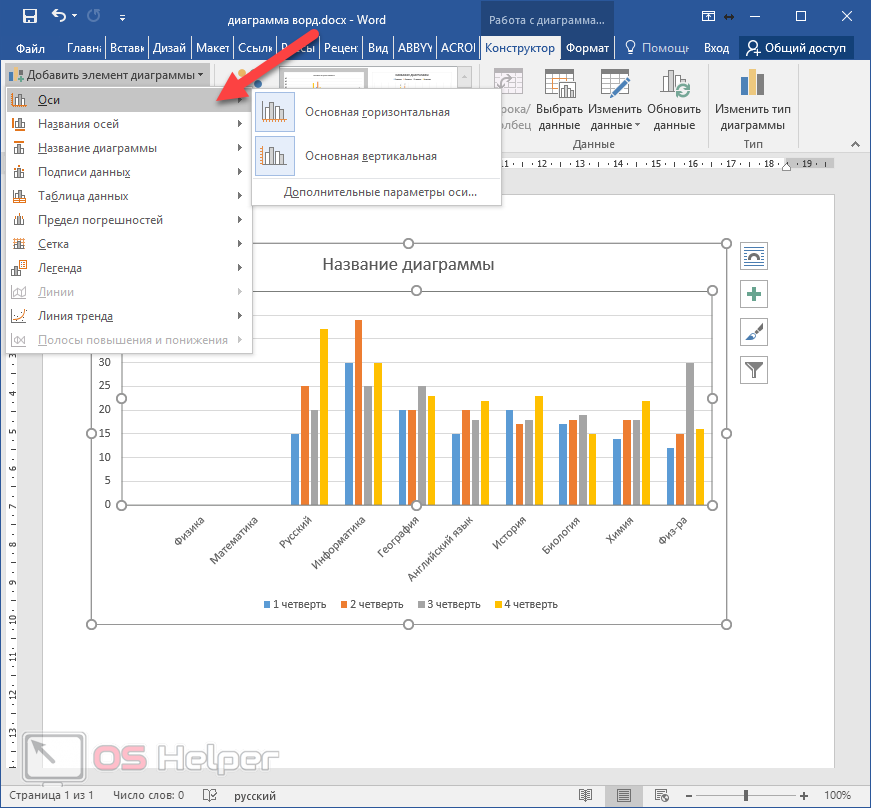871x808 pixels.
Task: Open Chart Filters funnel button
Action: point(754,370)
